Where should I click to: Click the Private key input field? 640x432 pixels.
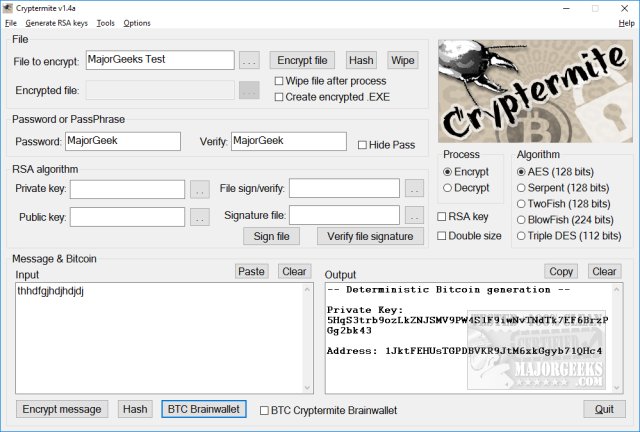pyautogui.click(x=127, y=189)
